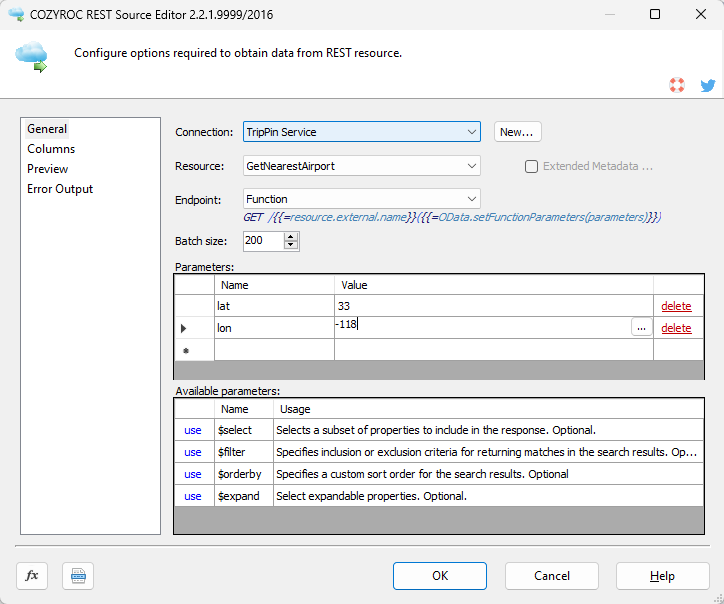Select the General page in sidebar
Screen dimensions: 724x604
point(47,129)
